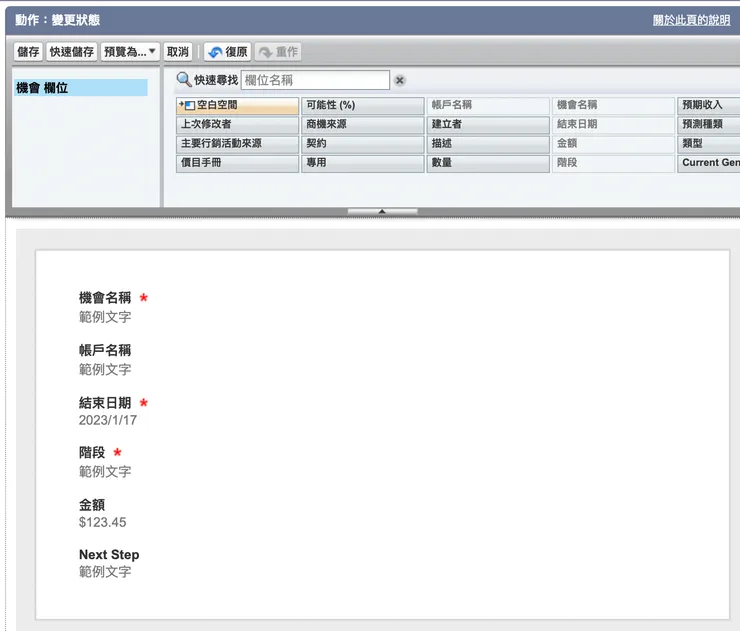Click the greyed 結束日期 palette field
Image resolution: width=740 pixels, height=631 pixels.
[613, 125]
